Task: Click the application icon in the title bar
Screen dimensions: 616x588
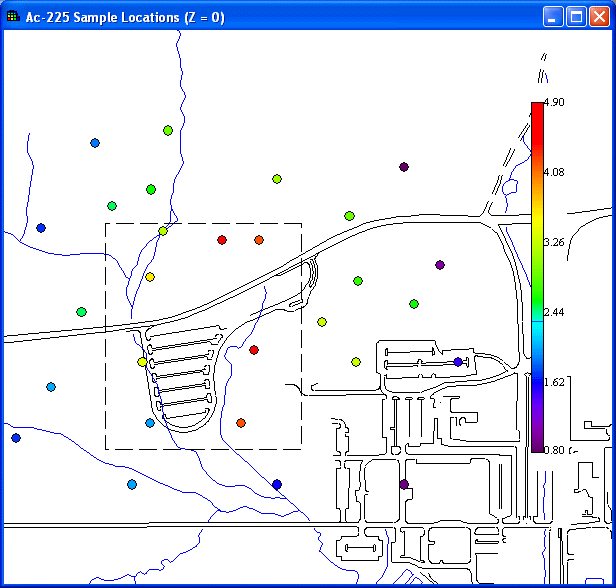Action: [x=12, y=16]
